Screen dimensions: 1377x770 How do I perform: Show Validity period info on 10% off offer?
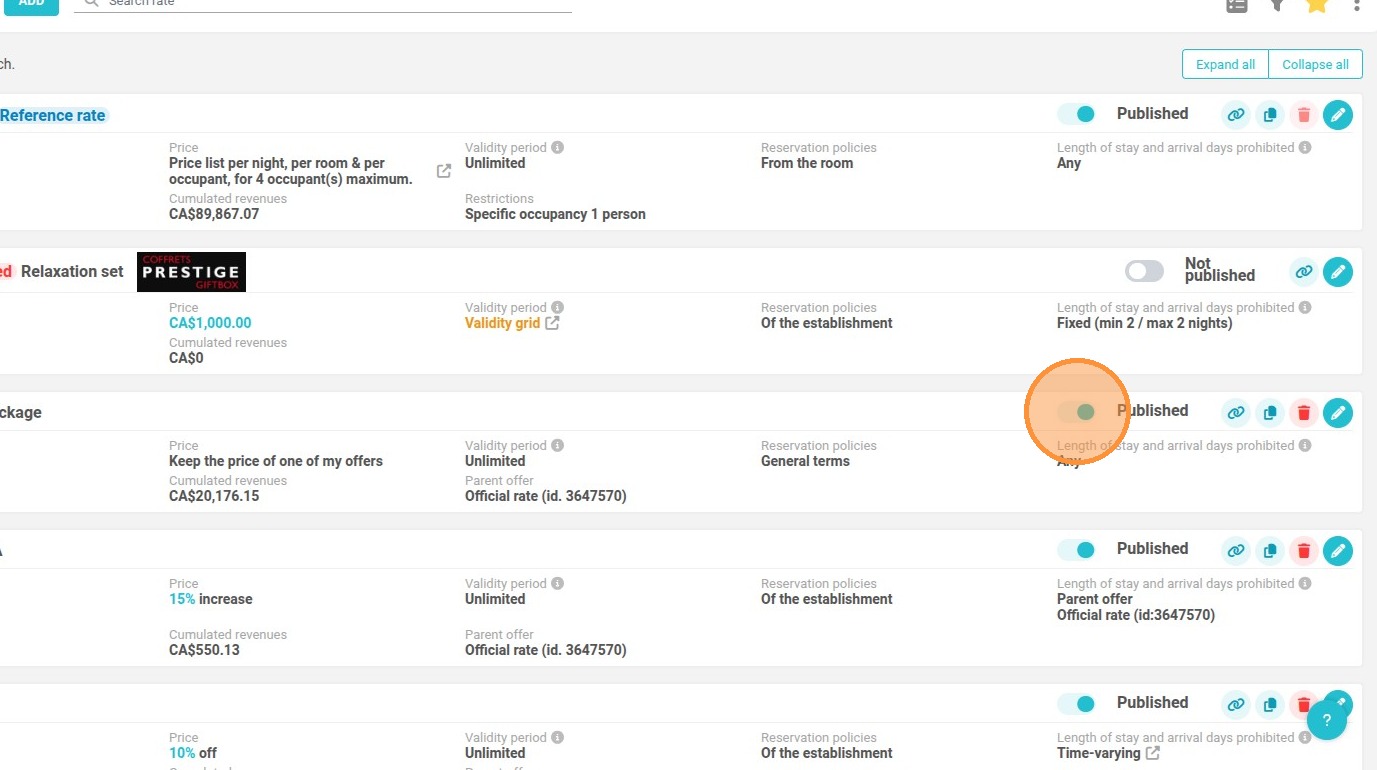click(x=557, y=737)
